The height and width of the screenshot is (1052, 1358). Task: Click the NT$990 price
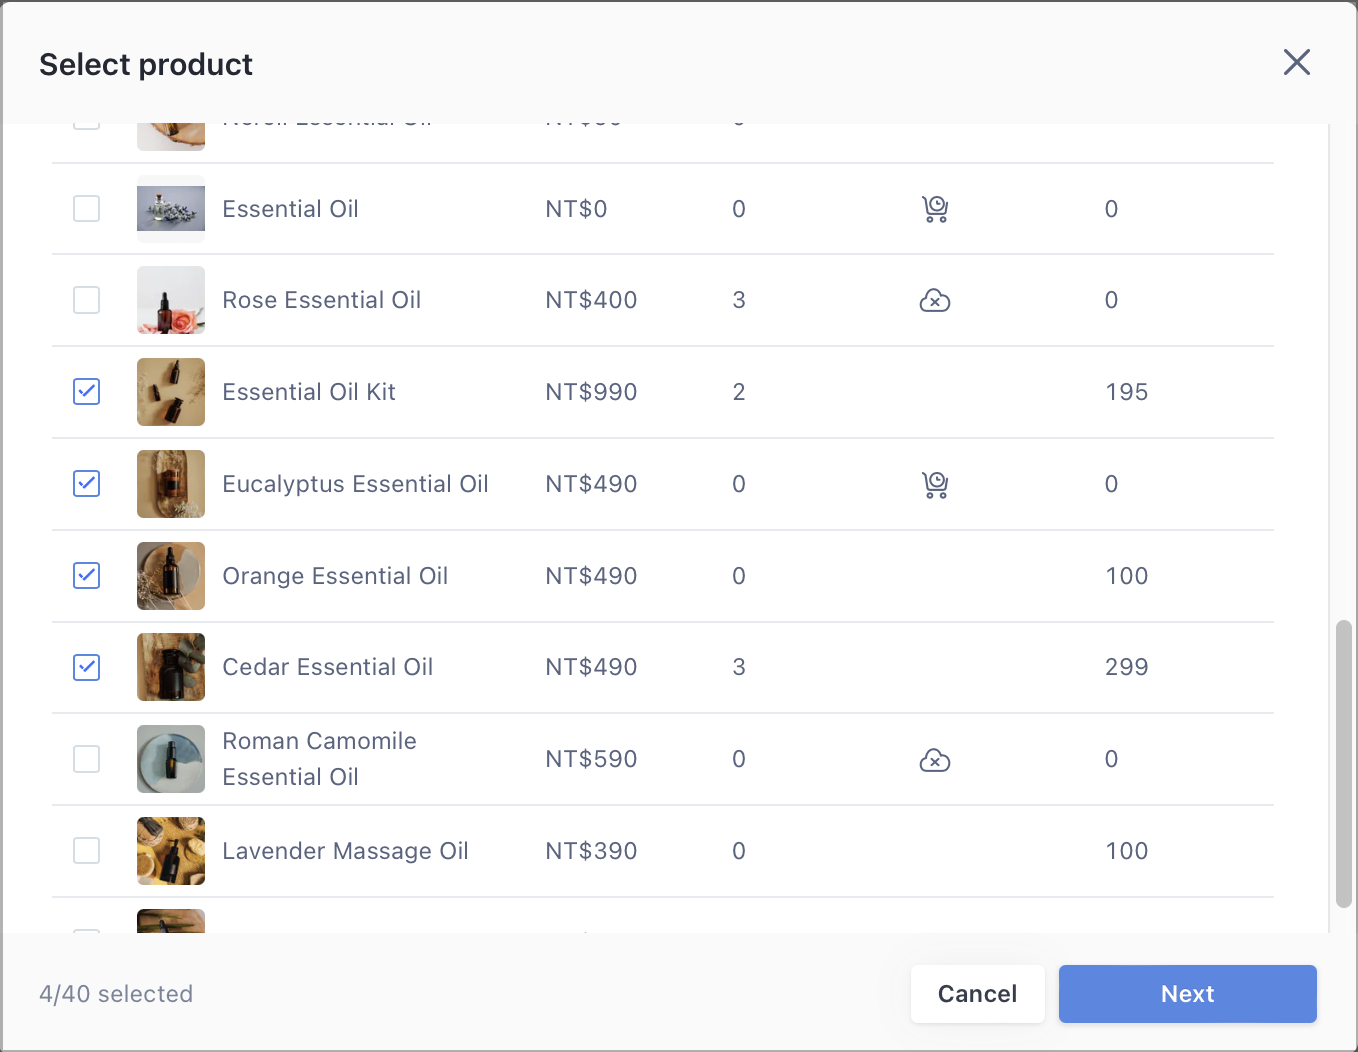pos(591,392)
